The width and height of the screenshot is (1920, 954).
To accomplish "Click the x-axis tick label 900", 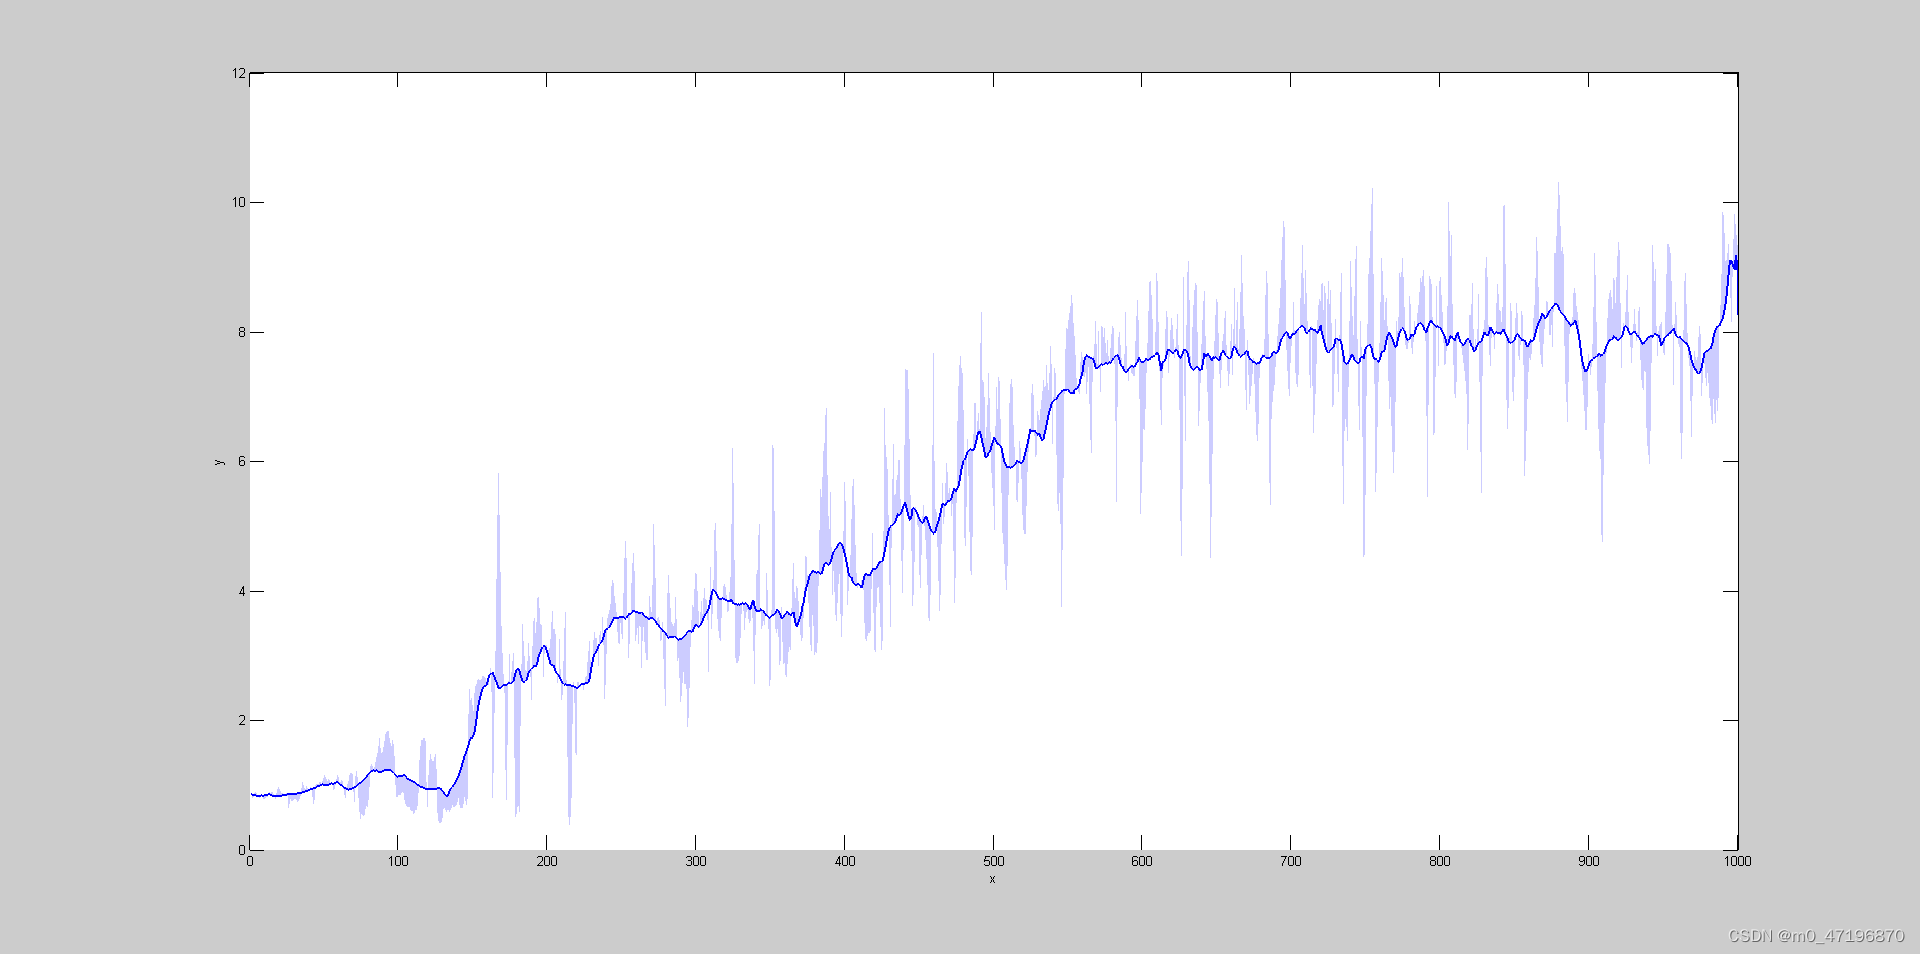I will click(x=1589, y=861).
